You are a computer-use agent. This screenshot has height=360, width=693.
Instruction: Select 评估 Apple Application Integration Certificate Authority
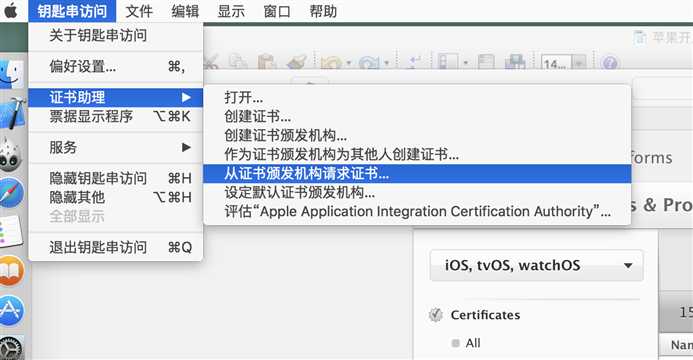[417, 212]
